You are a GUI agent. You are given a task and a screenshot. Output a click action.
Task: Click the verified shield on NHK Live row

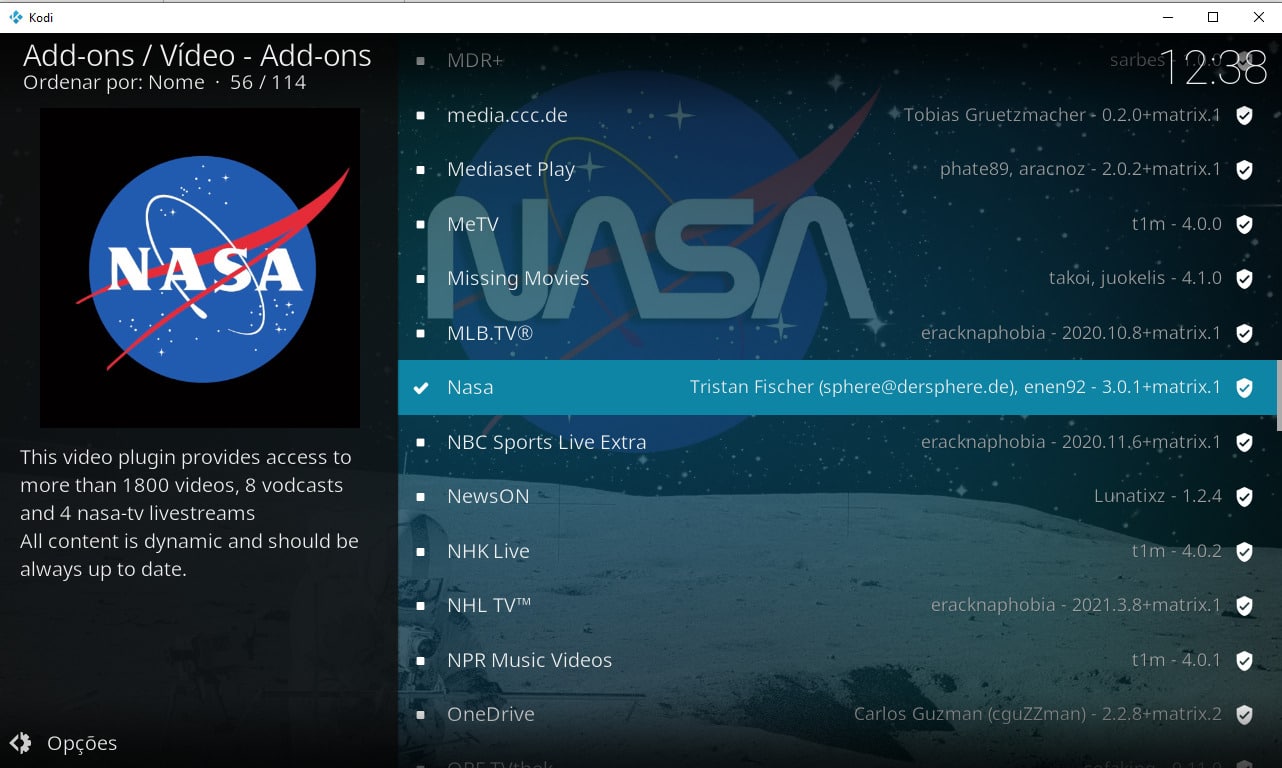tap(1244, 552)
